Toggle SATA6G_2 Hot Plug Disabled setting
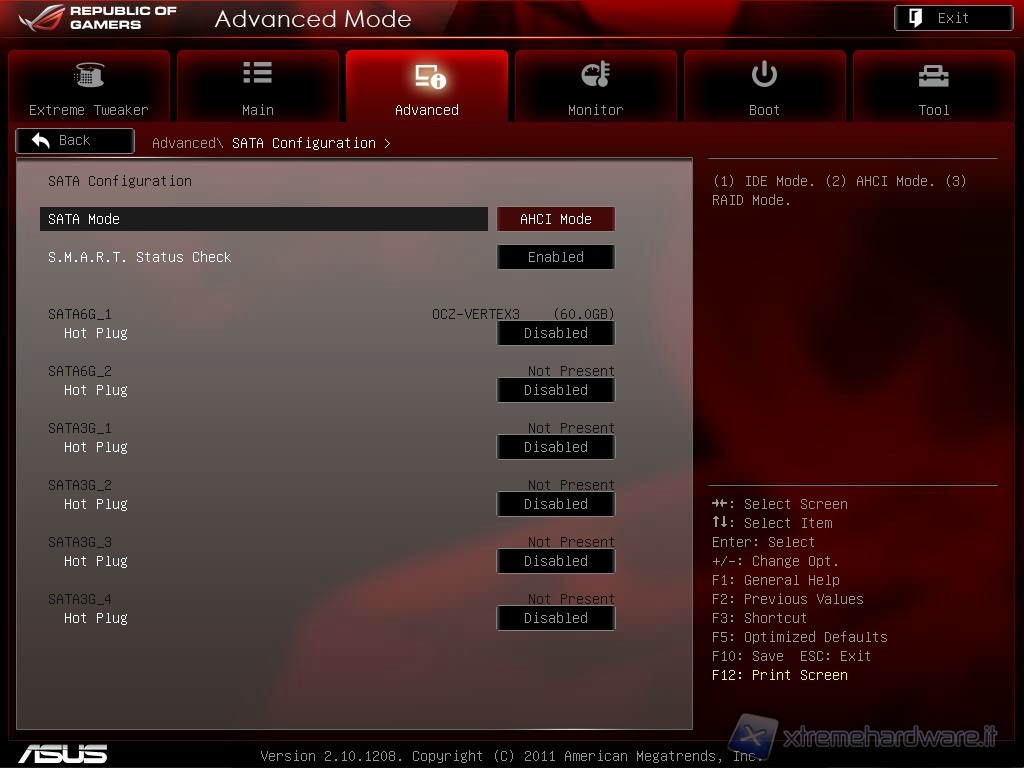The image size is (1024, 768). pos(556,391)
